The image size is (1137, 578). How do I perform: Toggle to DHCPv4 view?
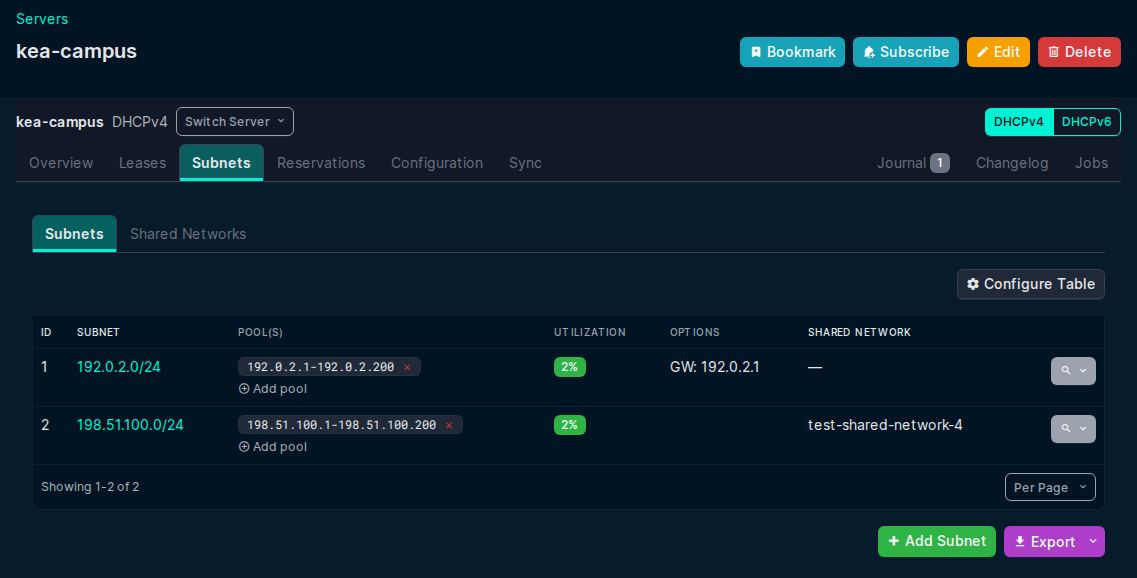(1019, 122)
